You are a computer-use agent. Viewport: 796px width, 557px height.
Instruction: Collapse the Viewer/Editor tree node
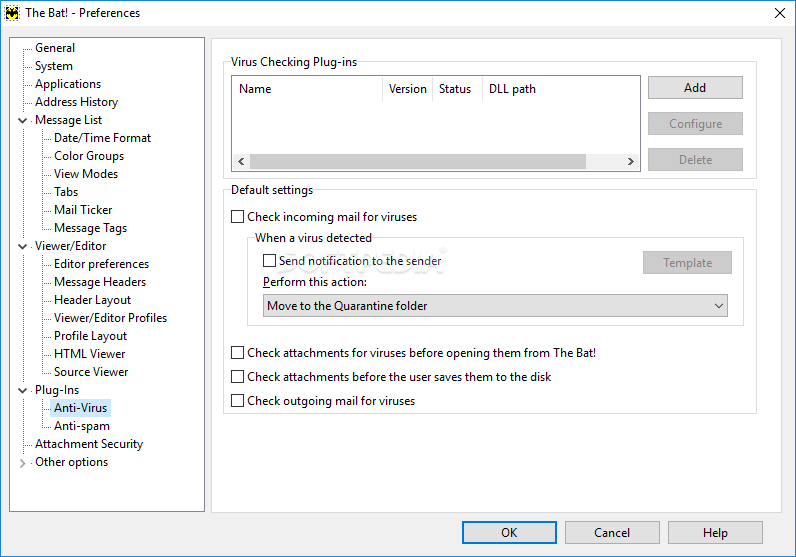tap(22, 246)
